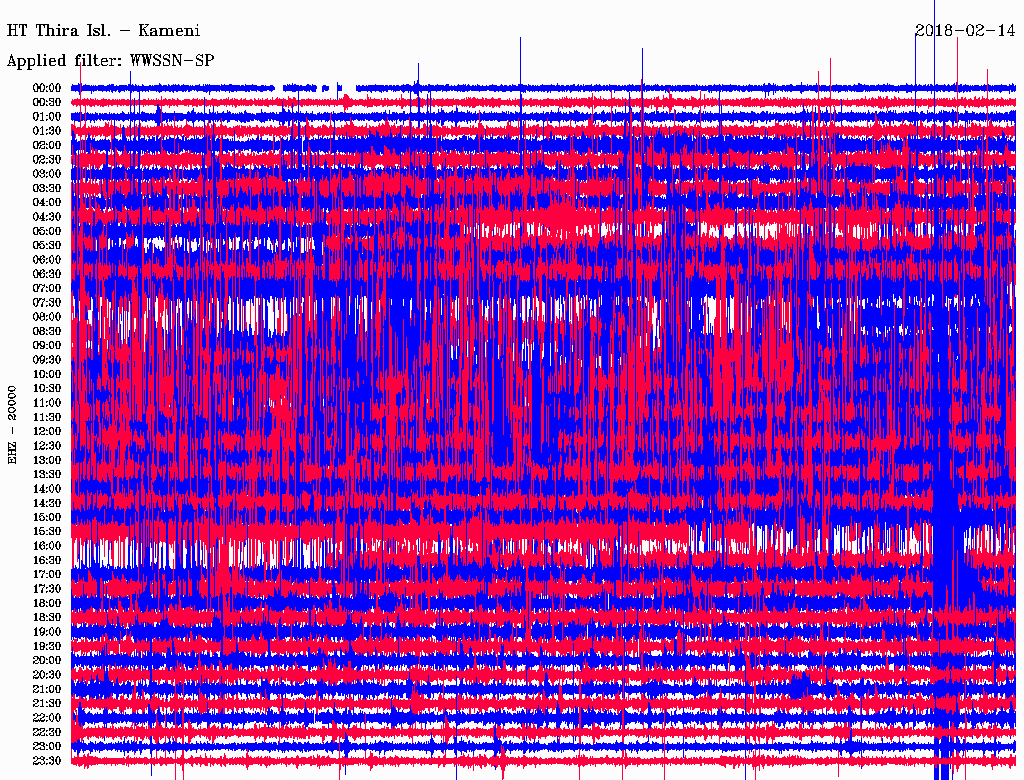The width and height of the screenshot is (1024, 780).
Task: Click the 21:30 time label
Action: [47, 704]
